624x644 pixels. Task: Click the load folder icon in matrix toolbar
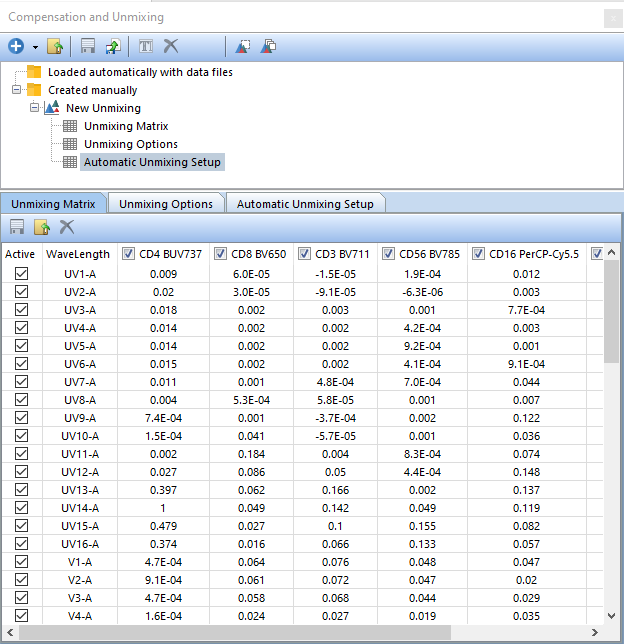point(42,227)
